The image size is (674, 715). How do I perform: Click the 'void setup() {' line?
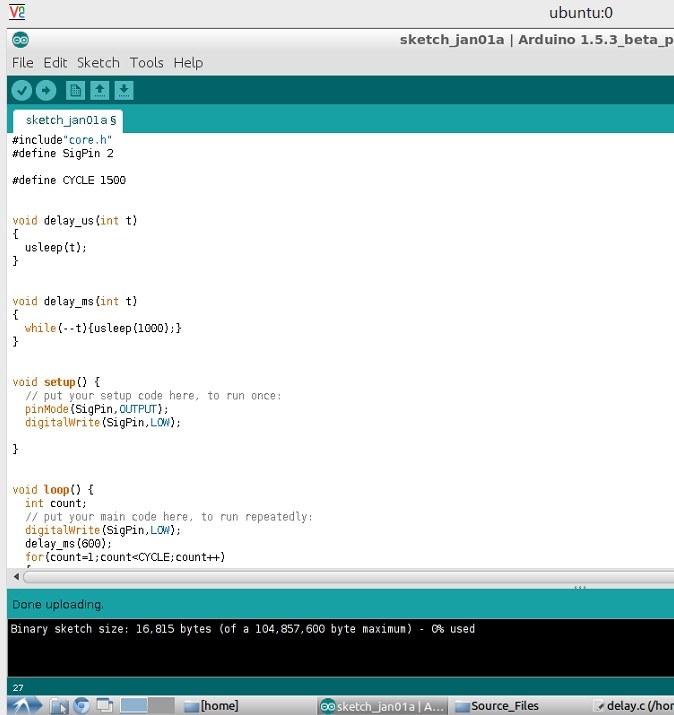(56, 382)
